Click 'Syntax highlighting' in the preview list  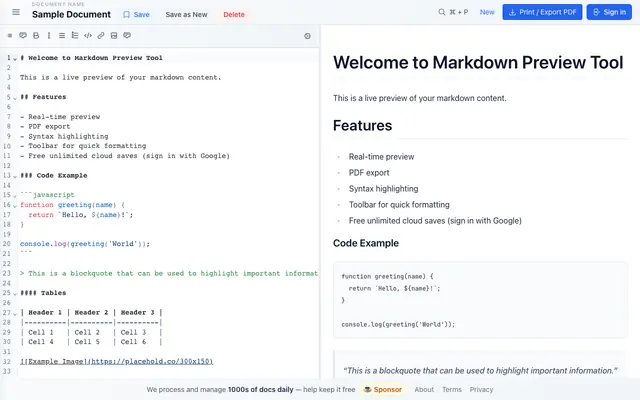click(x=383, y=189)
